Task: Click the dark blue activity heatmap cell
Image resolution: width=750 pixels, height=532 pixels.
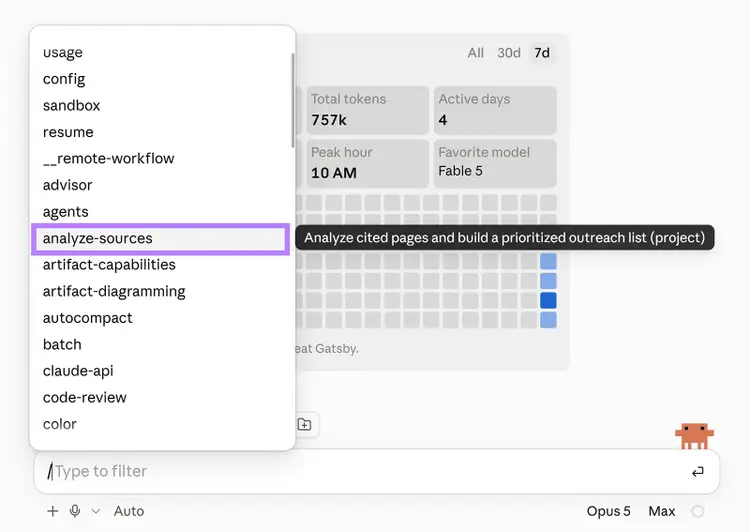Action: (x=548, y=300)
